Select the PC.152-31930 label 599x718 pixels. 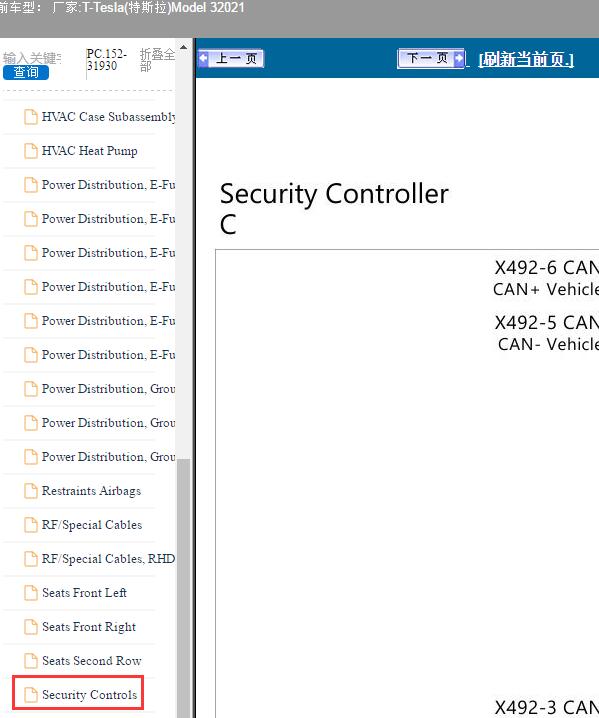[107, 60]
